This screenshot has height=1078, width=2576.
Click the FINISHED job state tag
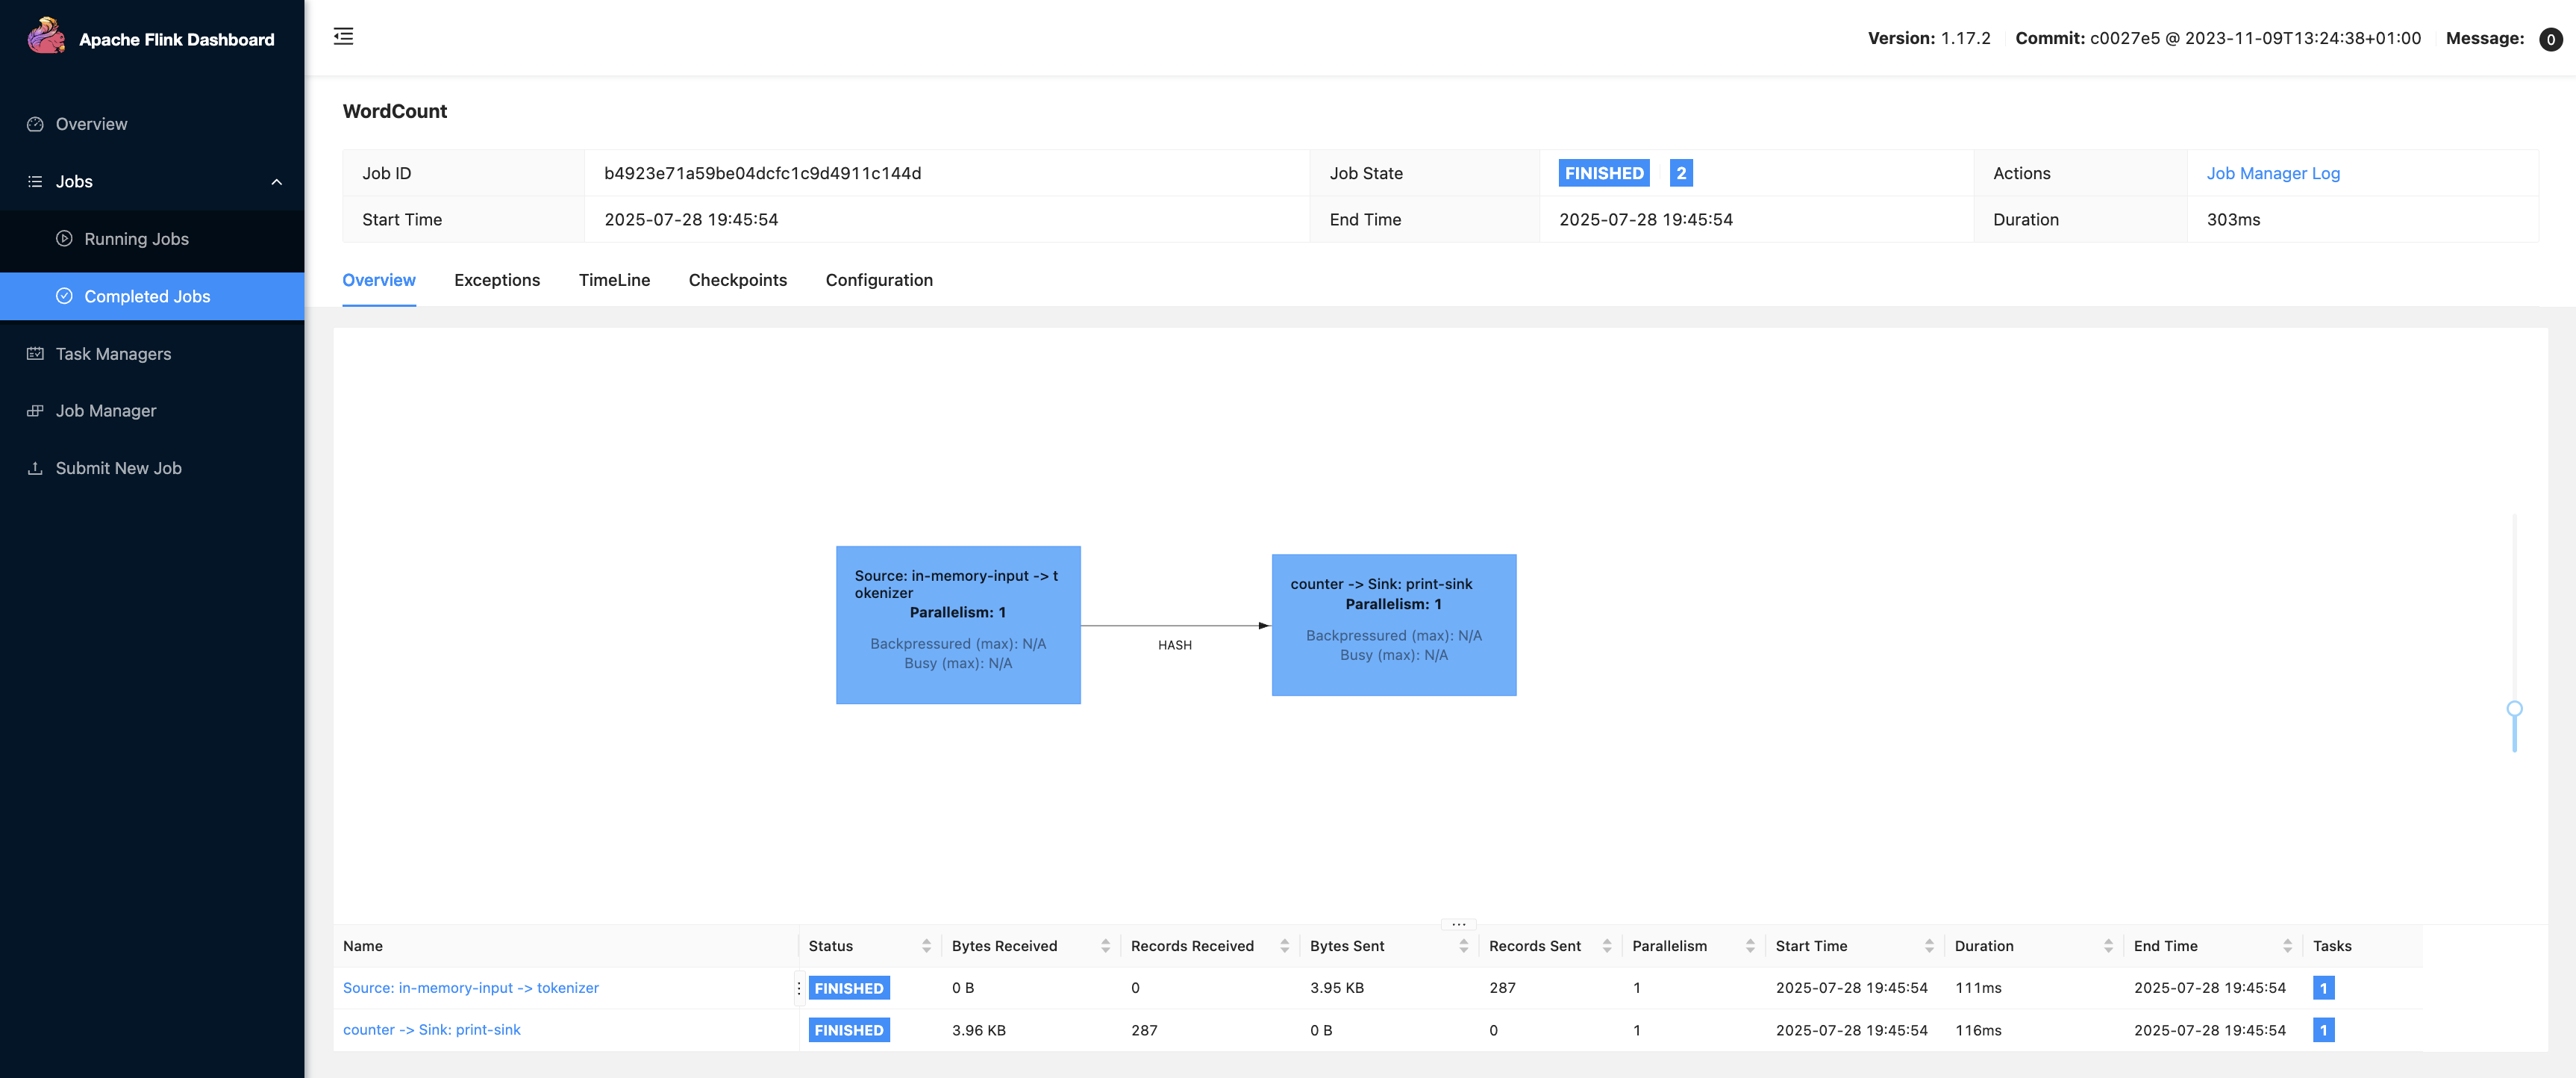point(1604,173)
